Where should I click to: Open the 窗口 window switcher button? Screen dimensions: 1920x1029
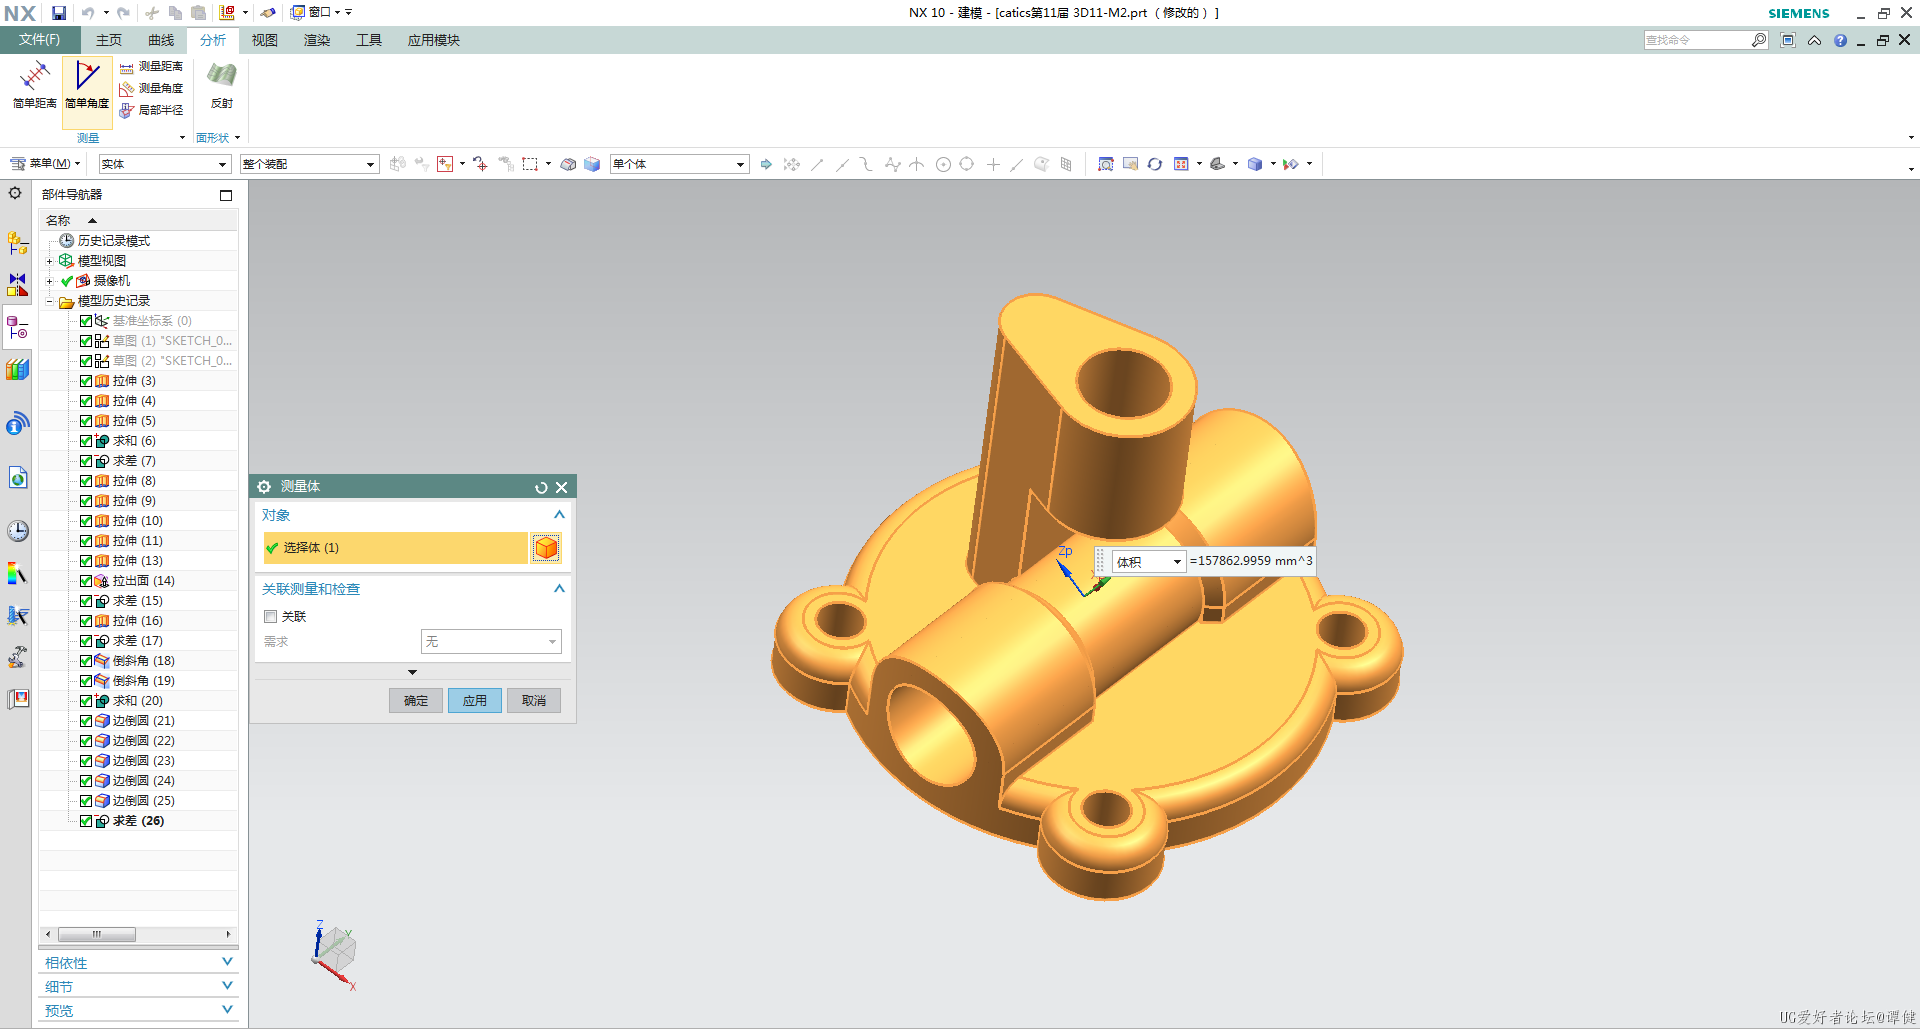click(316, 13)
